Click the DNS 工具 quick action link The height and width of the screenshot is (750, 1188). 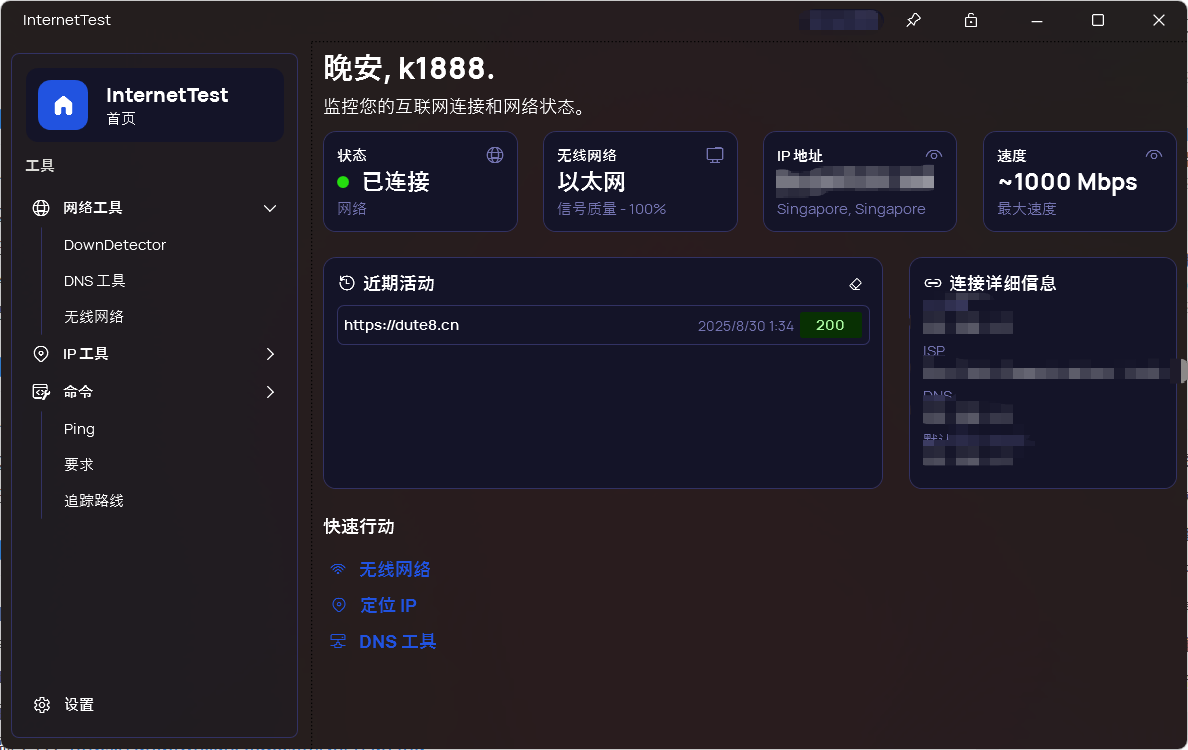pos(398,642)
